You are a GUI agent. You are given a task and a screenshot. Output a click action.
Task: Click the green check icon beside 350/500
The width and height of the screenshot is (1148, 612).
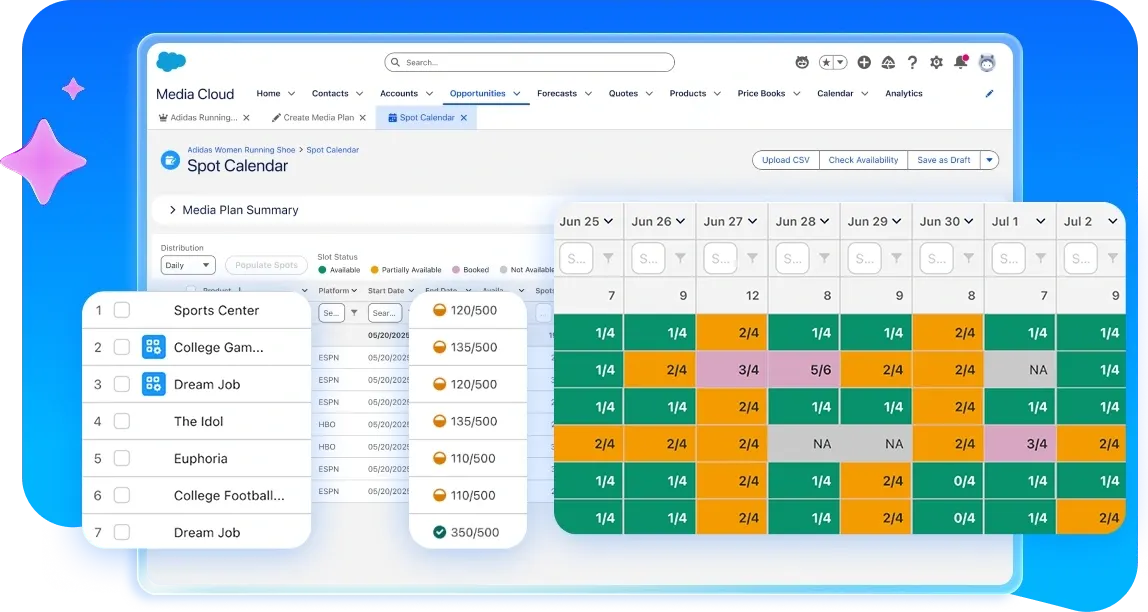[x=439, y=532]
